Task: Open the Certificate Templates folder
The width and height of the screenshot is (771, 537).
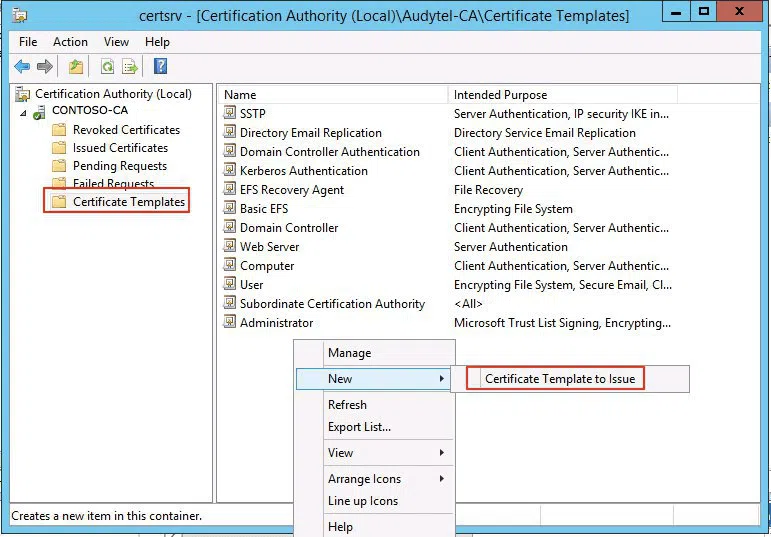Action: (128, 202)
